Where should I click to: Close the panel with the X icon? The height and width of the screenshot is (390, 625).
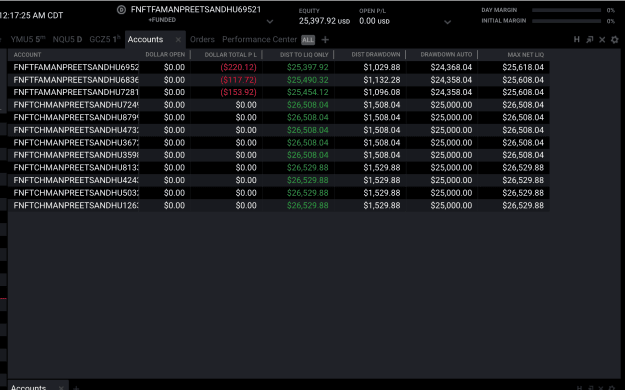(602, 39)
